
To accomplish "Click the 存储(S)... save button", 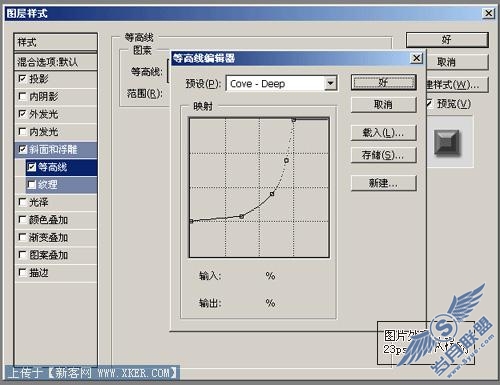I will pos(384,155).
